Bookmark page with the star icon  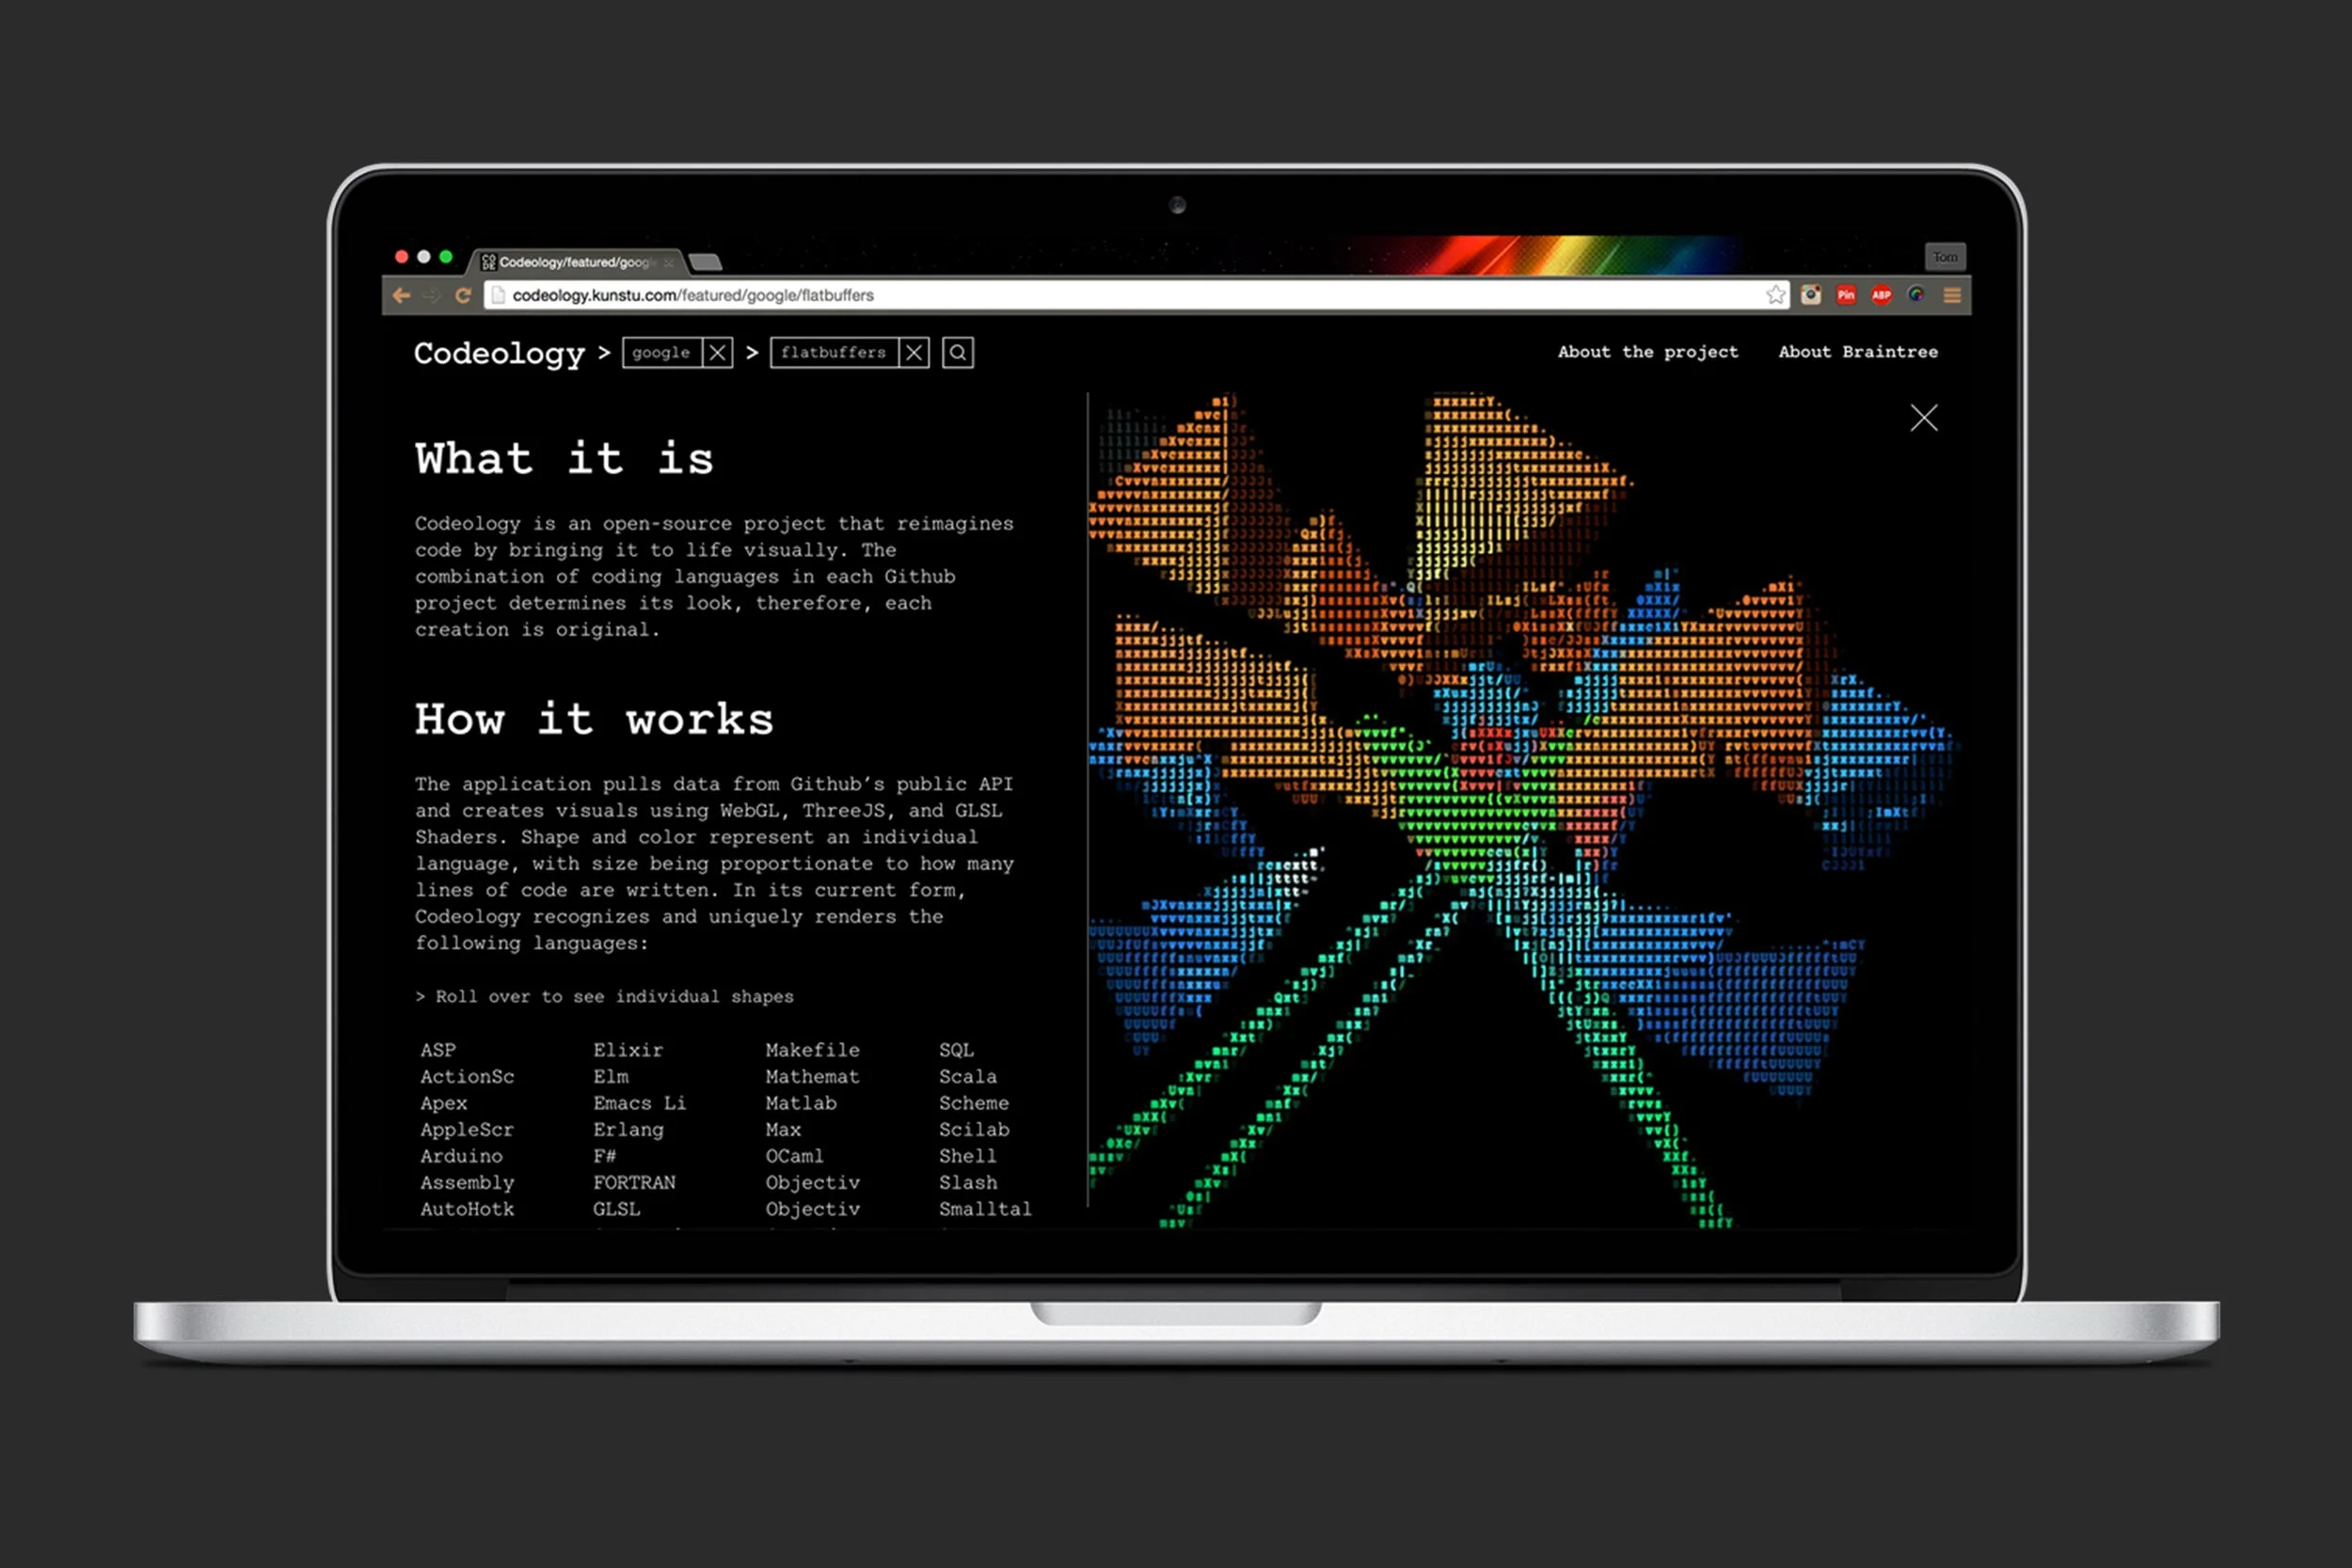pos(1775,295)
